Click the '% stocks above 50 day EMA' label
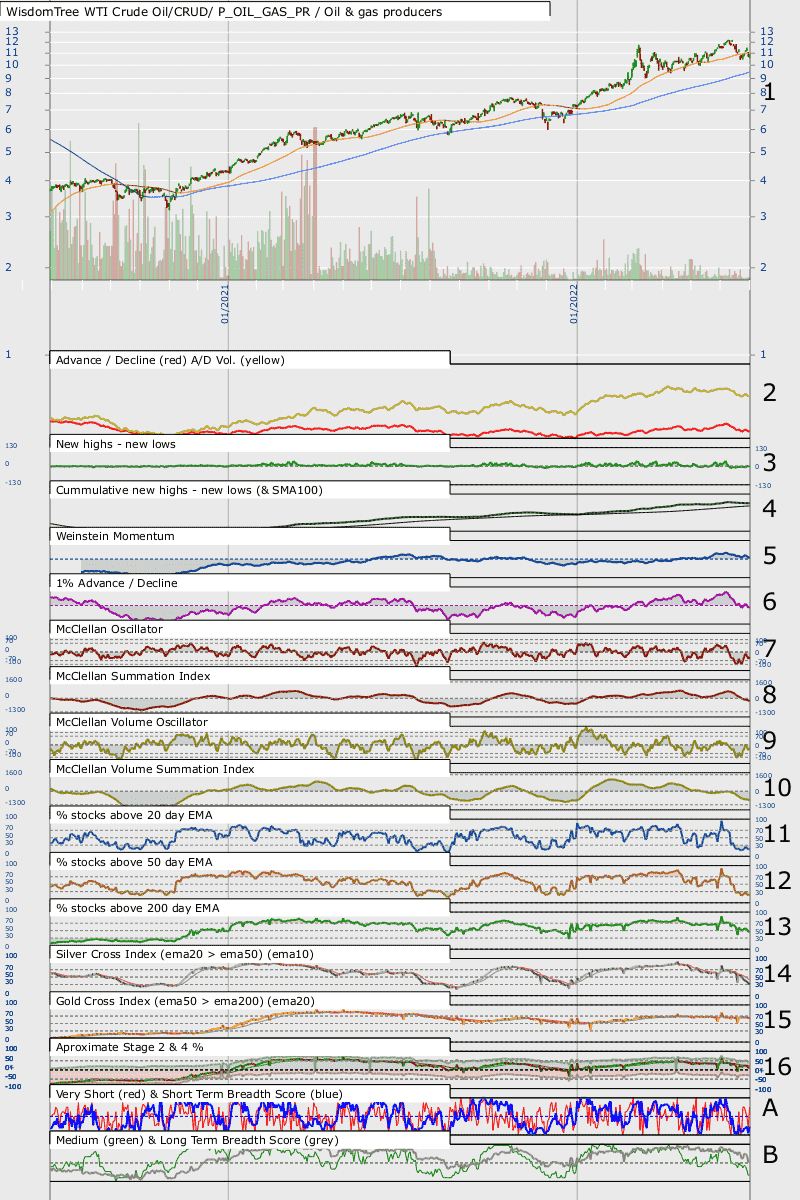 click(133, 861)
